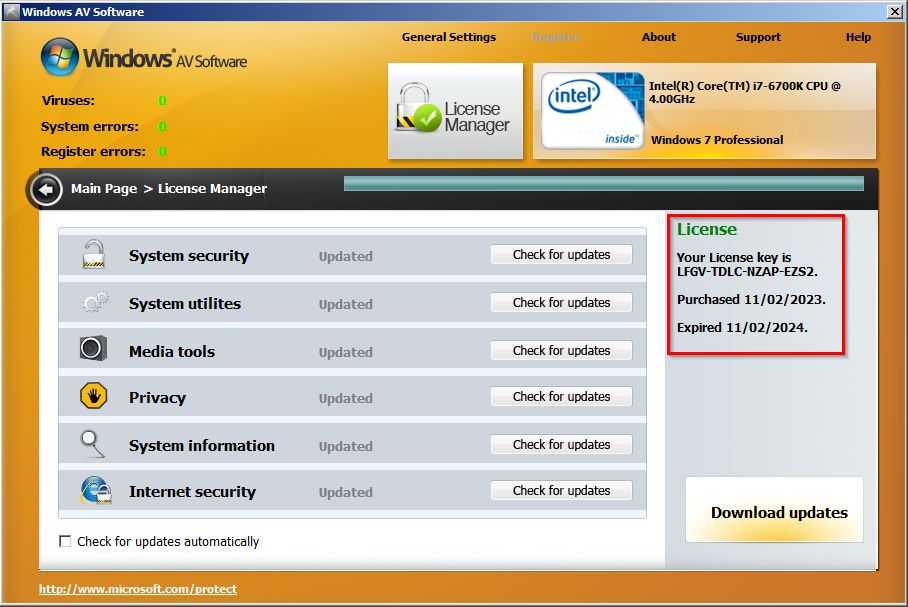Click the Register errors count value

(x=162, y=152)
